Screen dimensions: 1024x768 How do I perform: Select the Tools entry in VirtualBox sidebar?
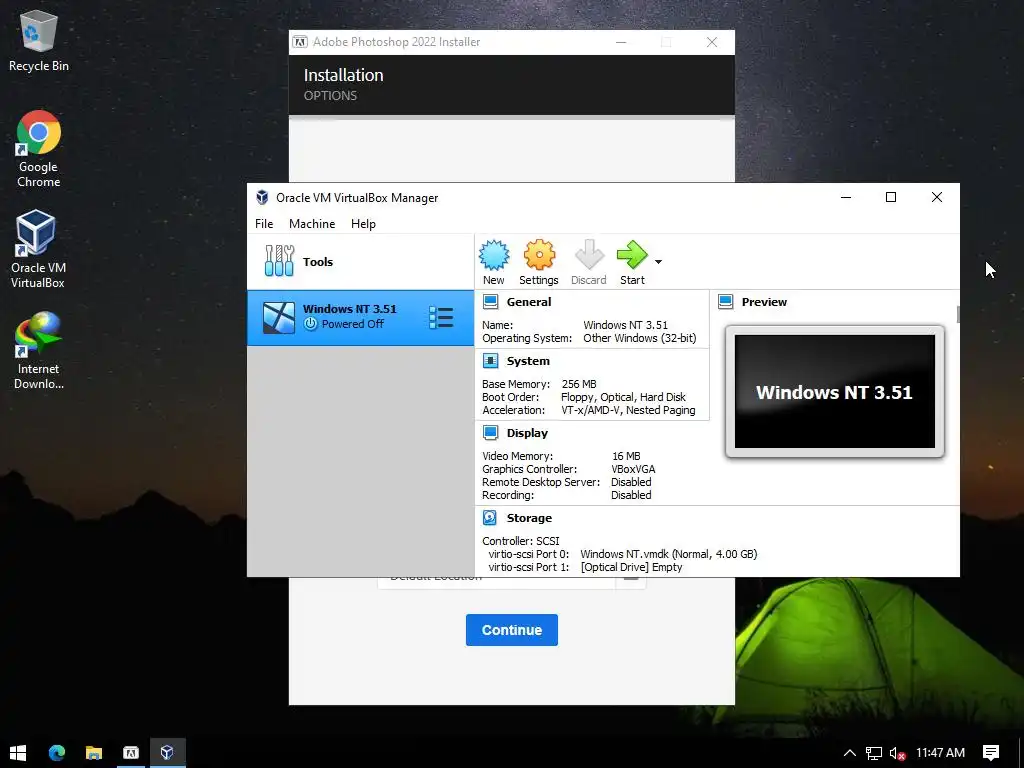[360, 262]
